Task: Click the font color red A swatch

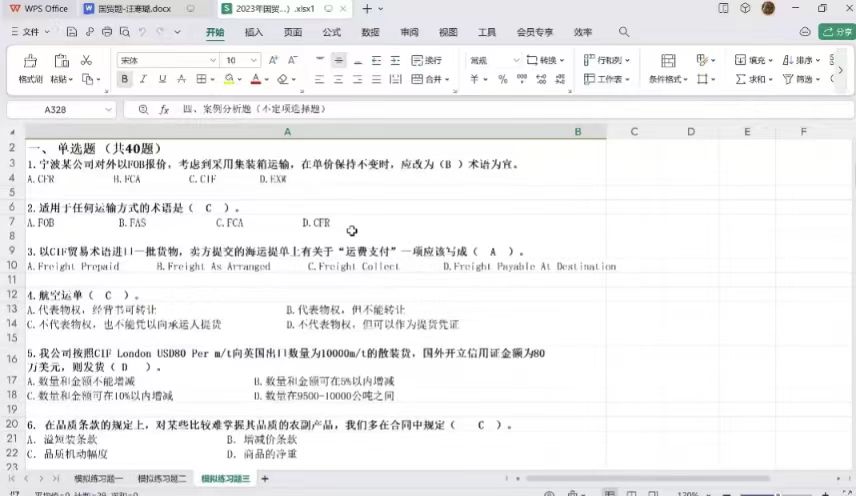Action: point(255,79)
